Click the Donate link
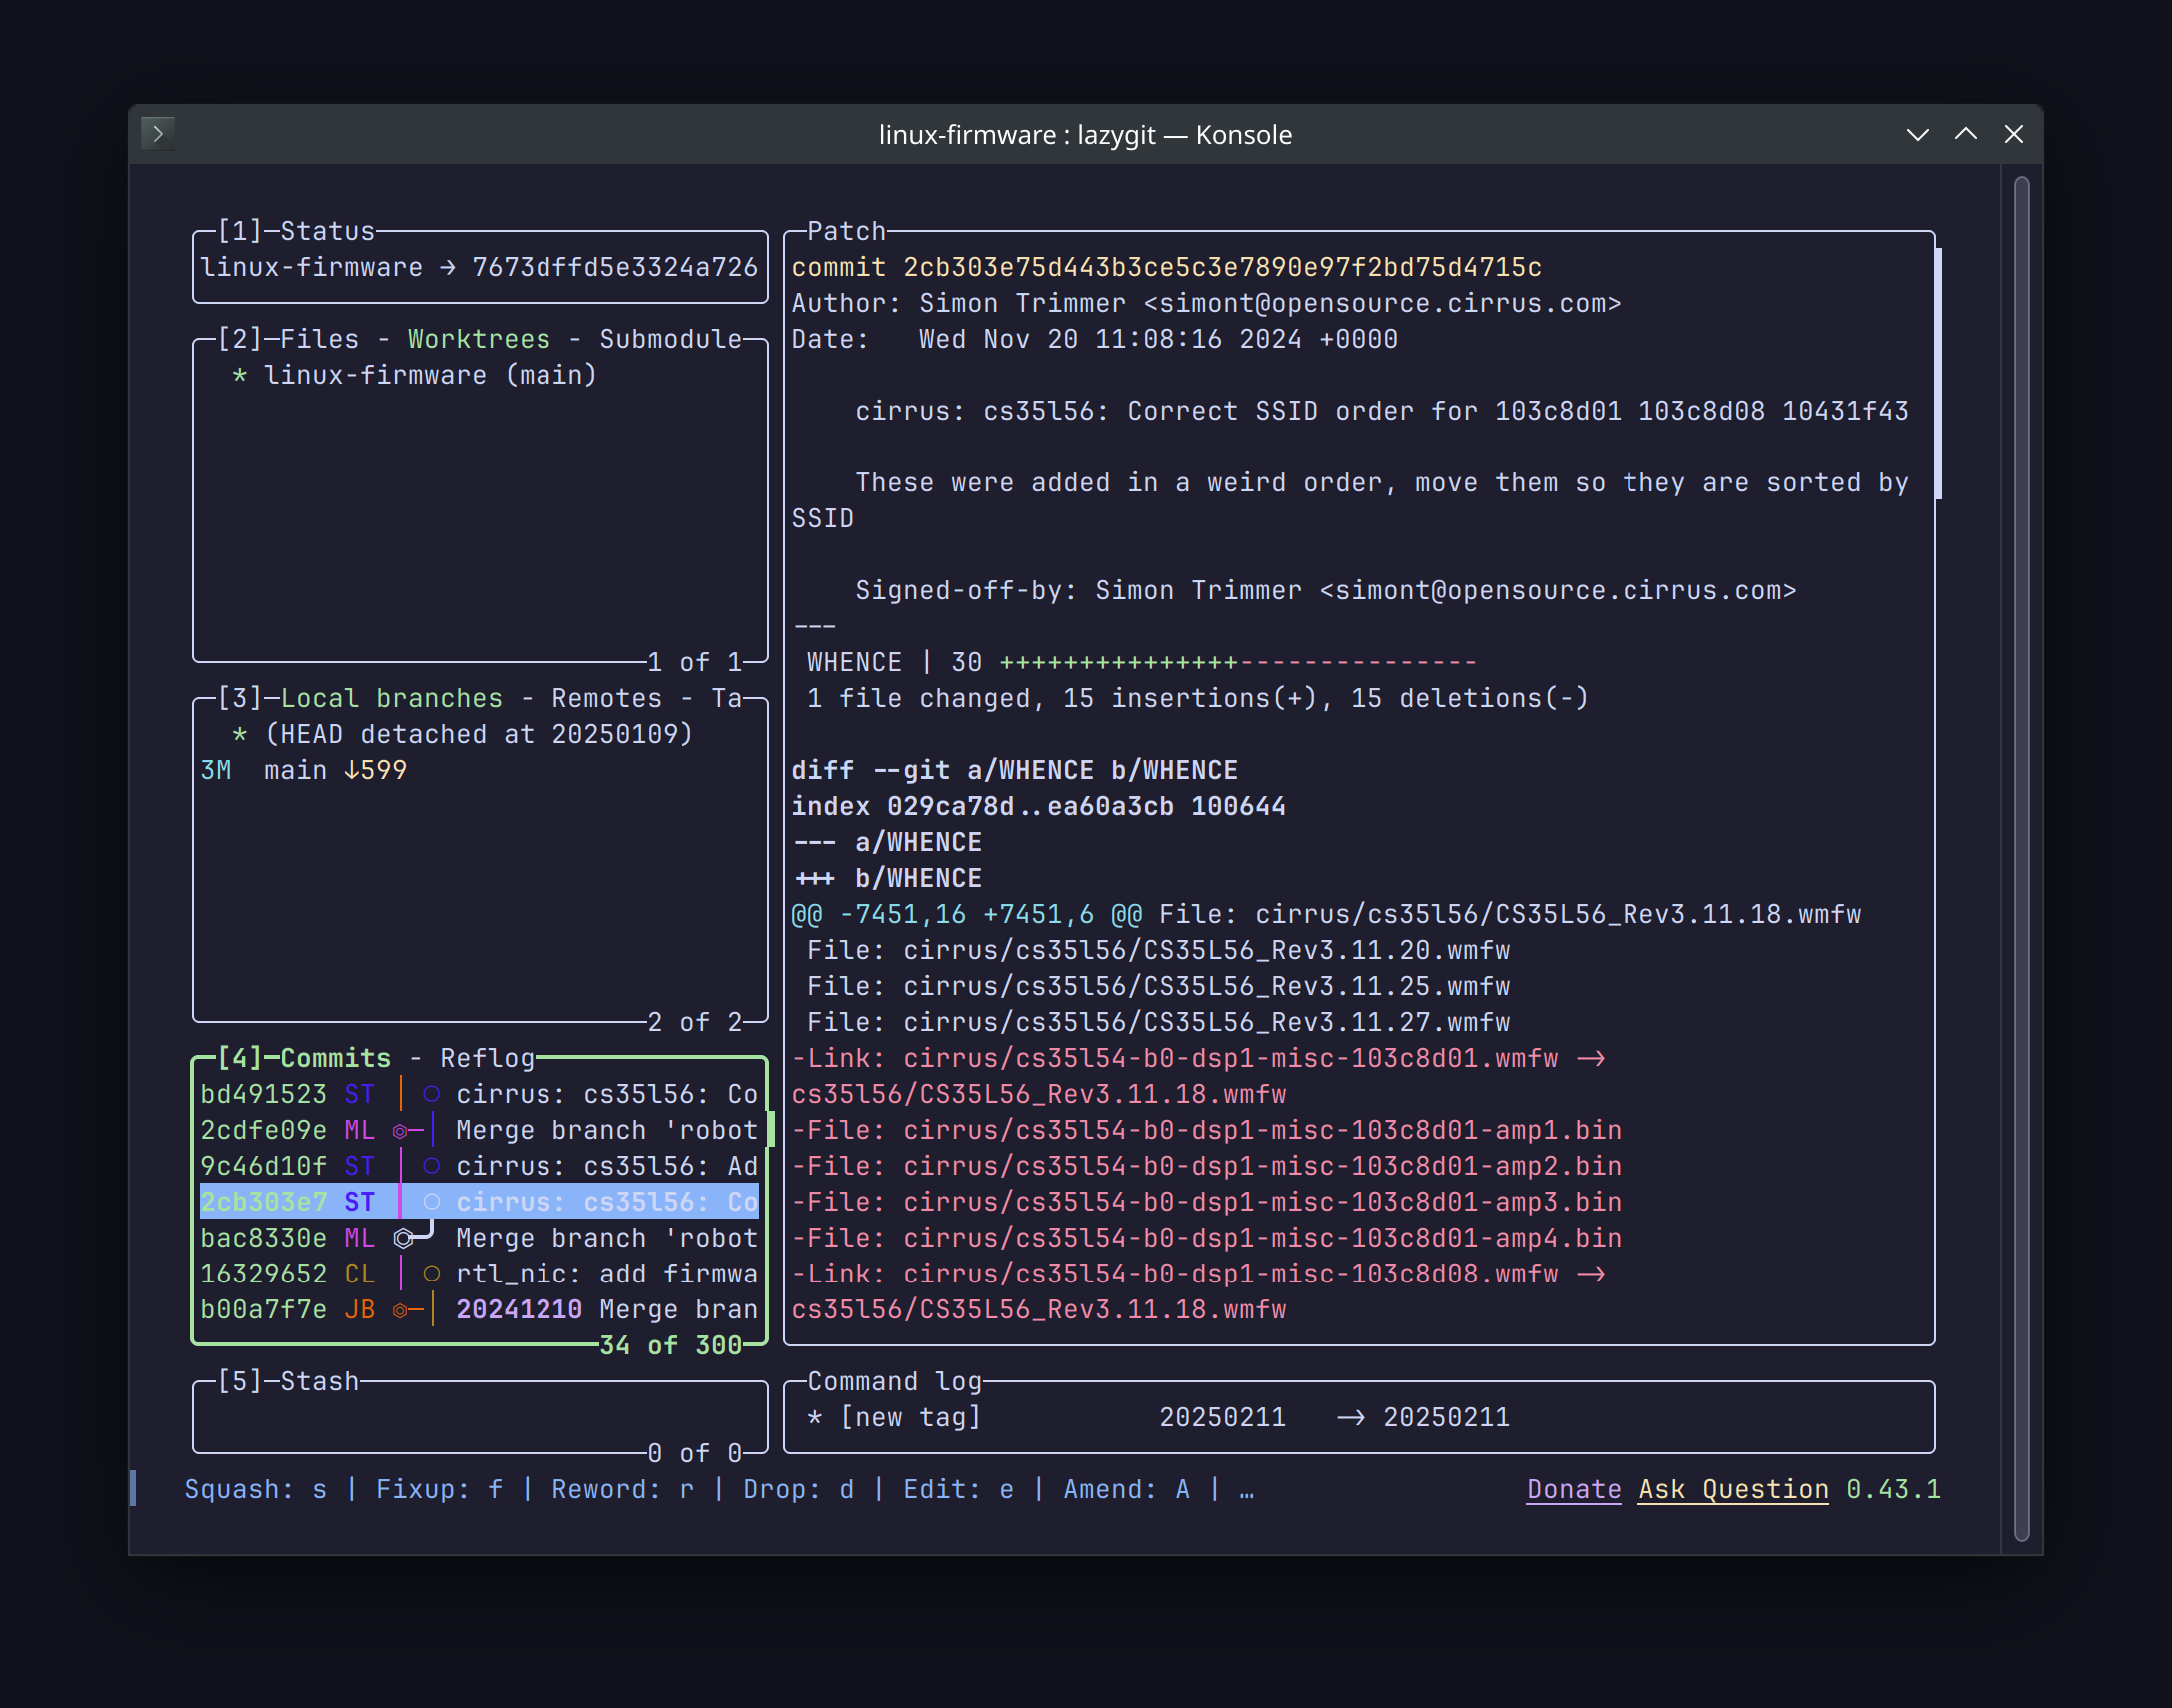Image resolution: width=2172 pixels, height=1708 pixels. pos(1572,1490)
